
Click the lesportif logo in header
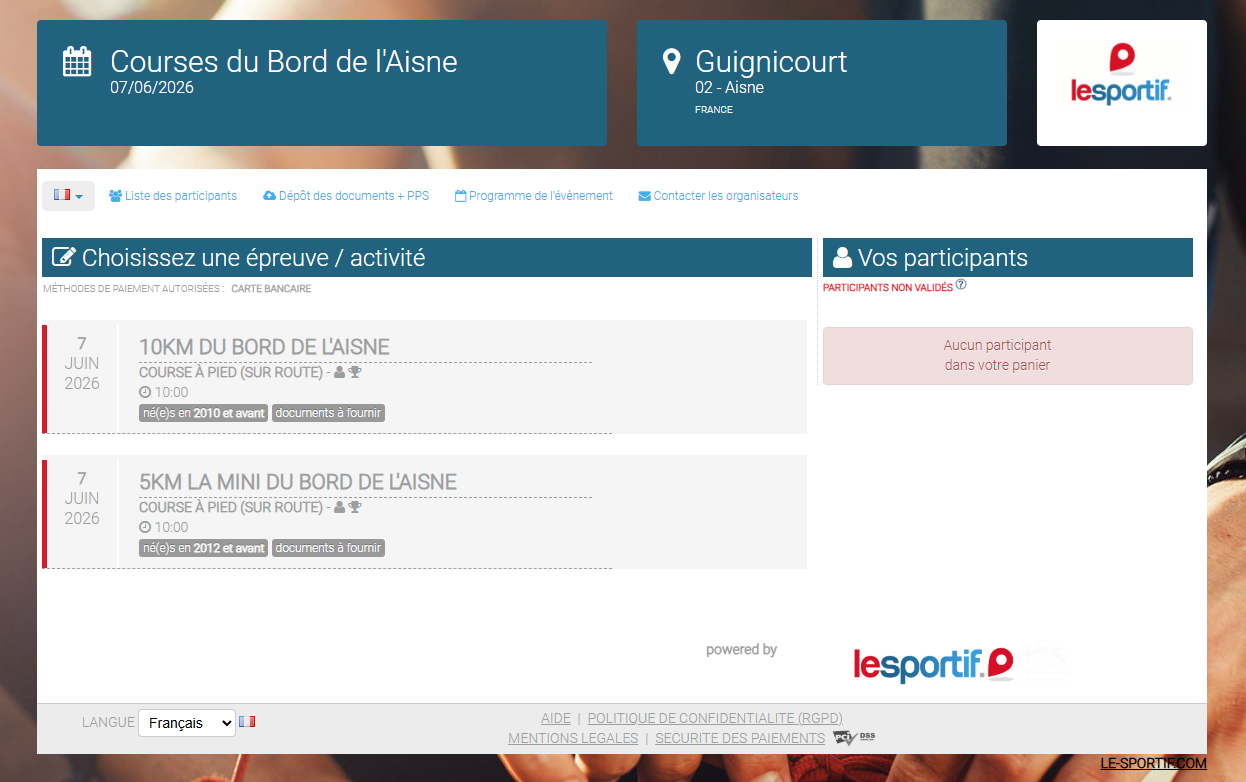(x=1121, y=83)
